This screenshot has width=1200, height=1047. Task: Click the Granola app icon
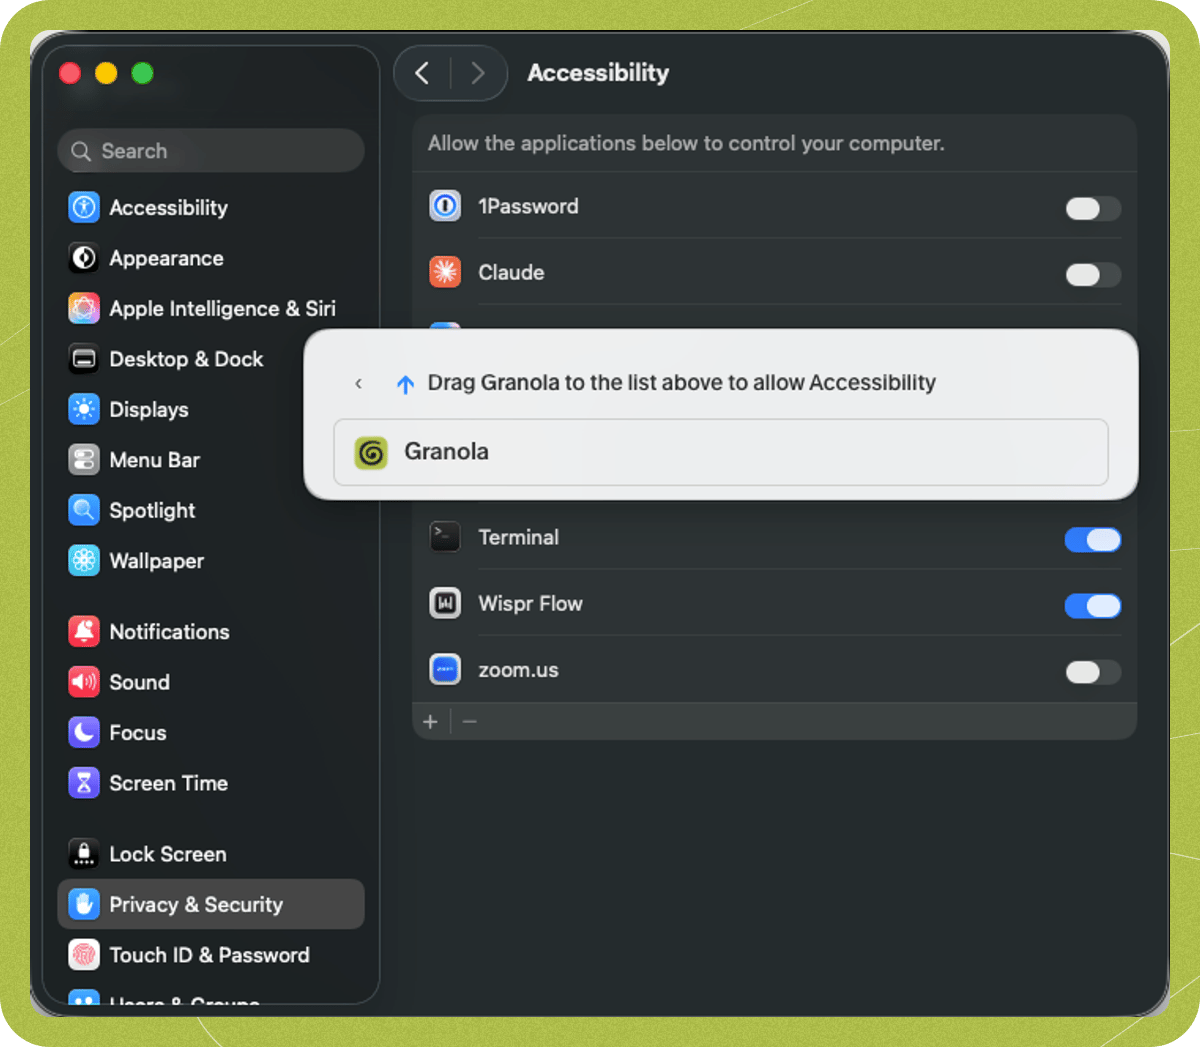[371, 452]
